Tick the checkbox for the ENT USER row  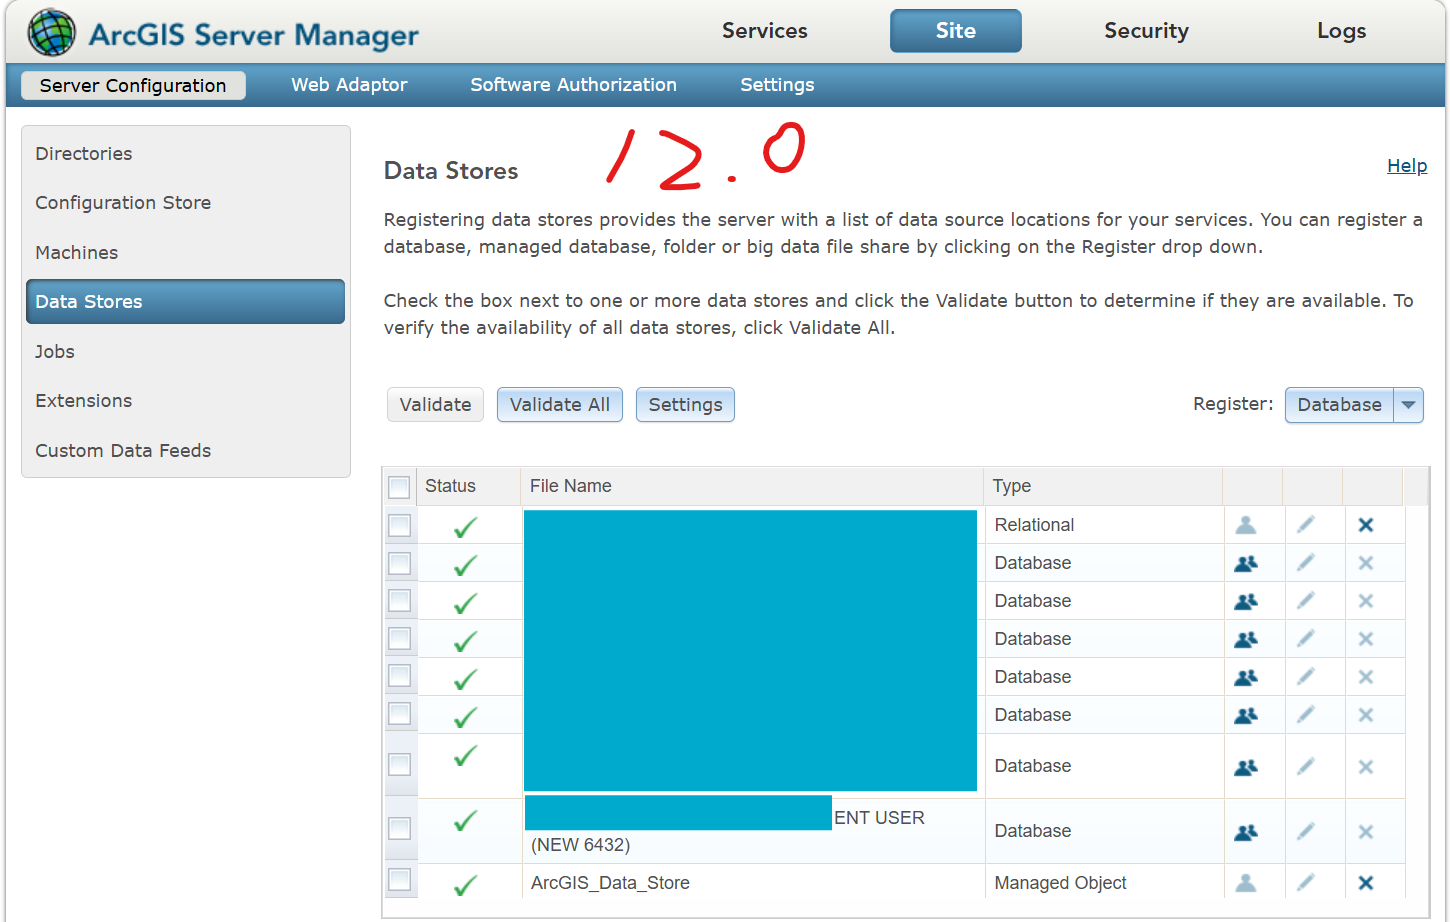coord(399,828)
